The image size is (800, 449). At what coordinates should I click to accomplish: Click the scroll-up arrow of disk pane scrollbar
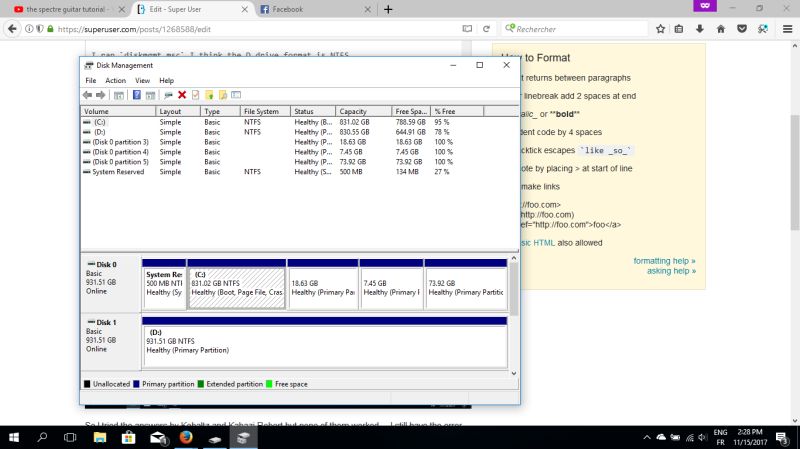(x=514, y=259)
